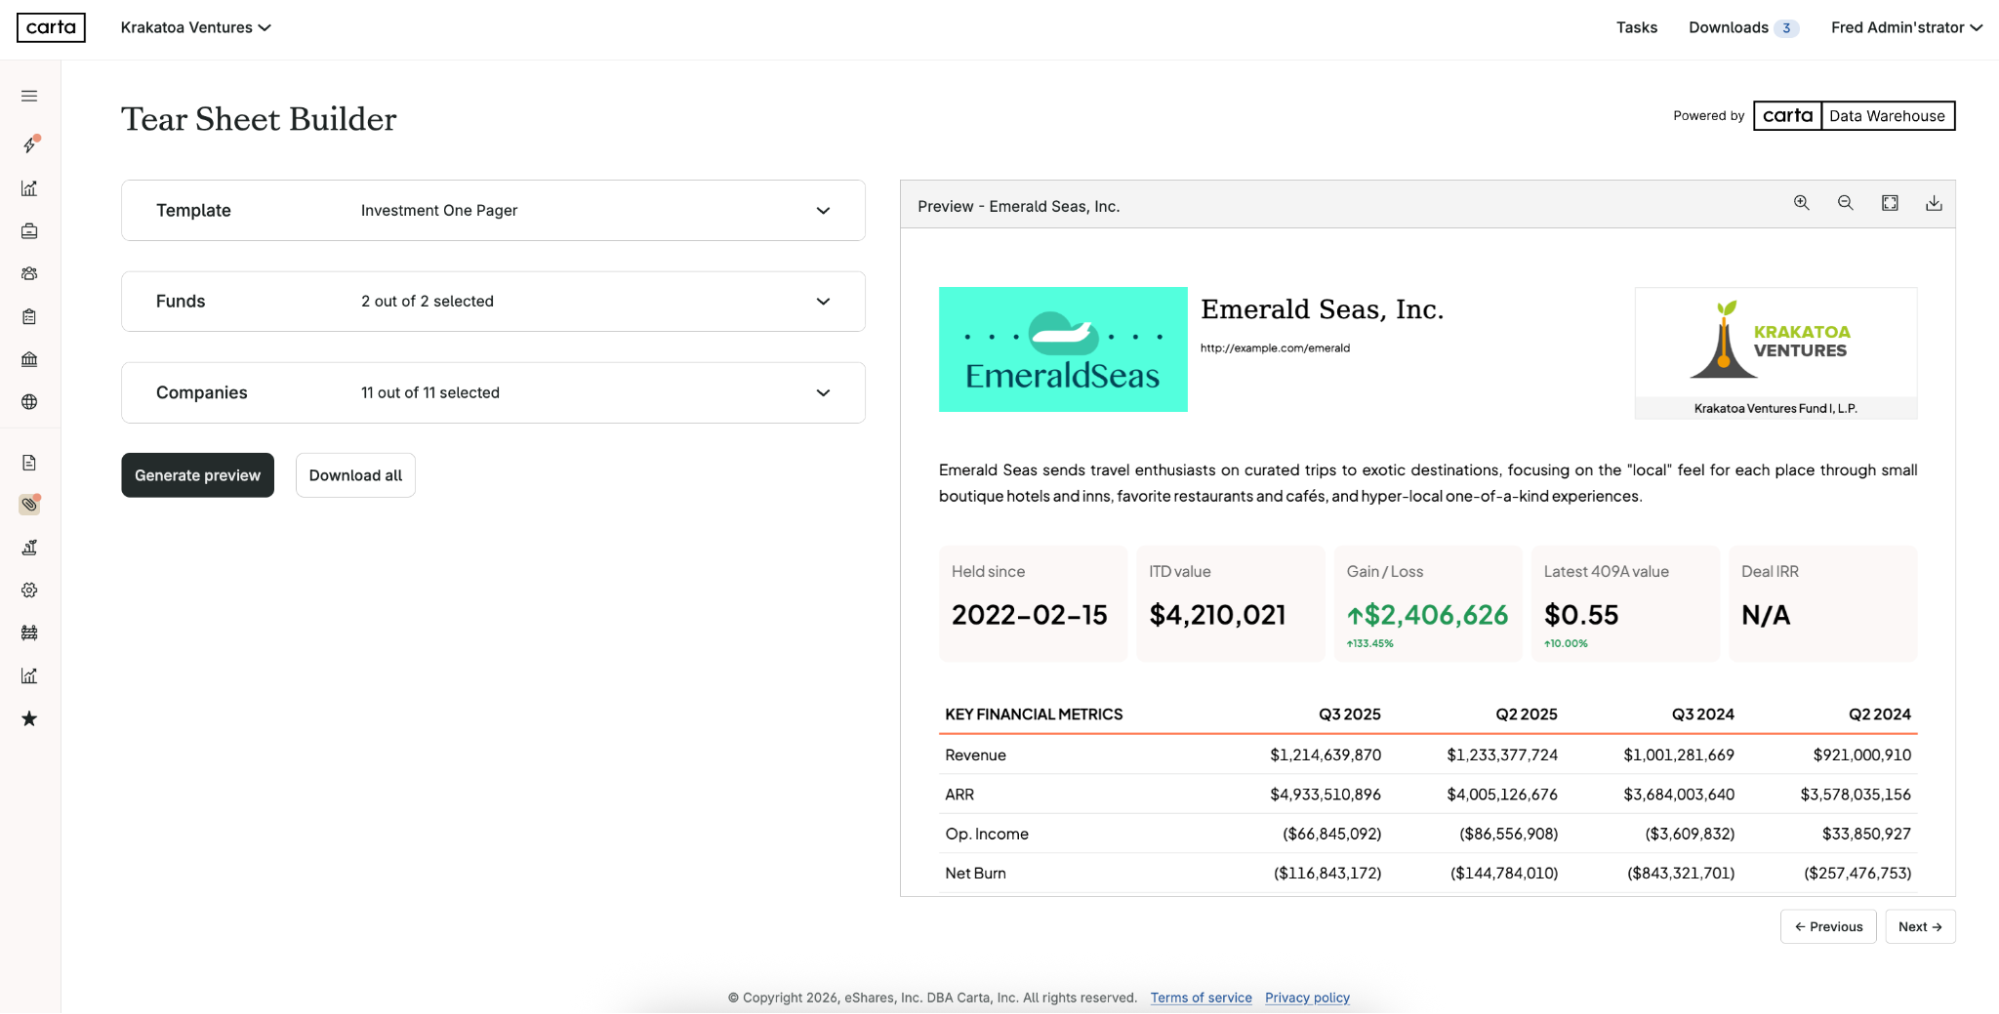Go to the Tasks menu item
The width and height of the screenshot is (1999, 1014).
pos(1636,27)
